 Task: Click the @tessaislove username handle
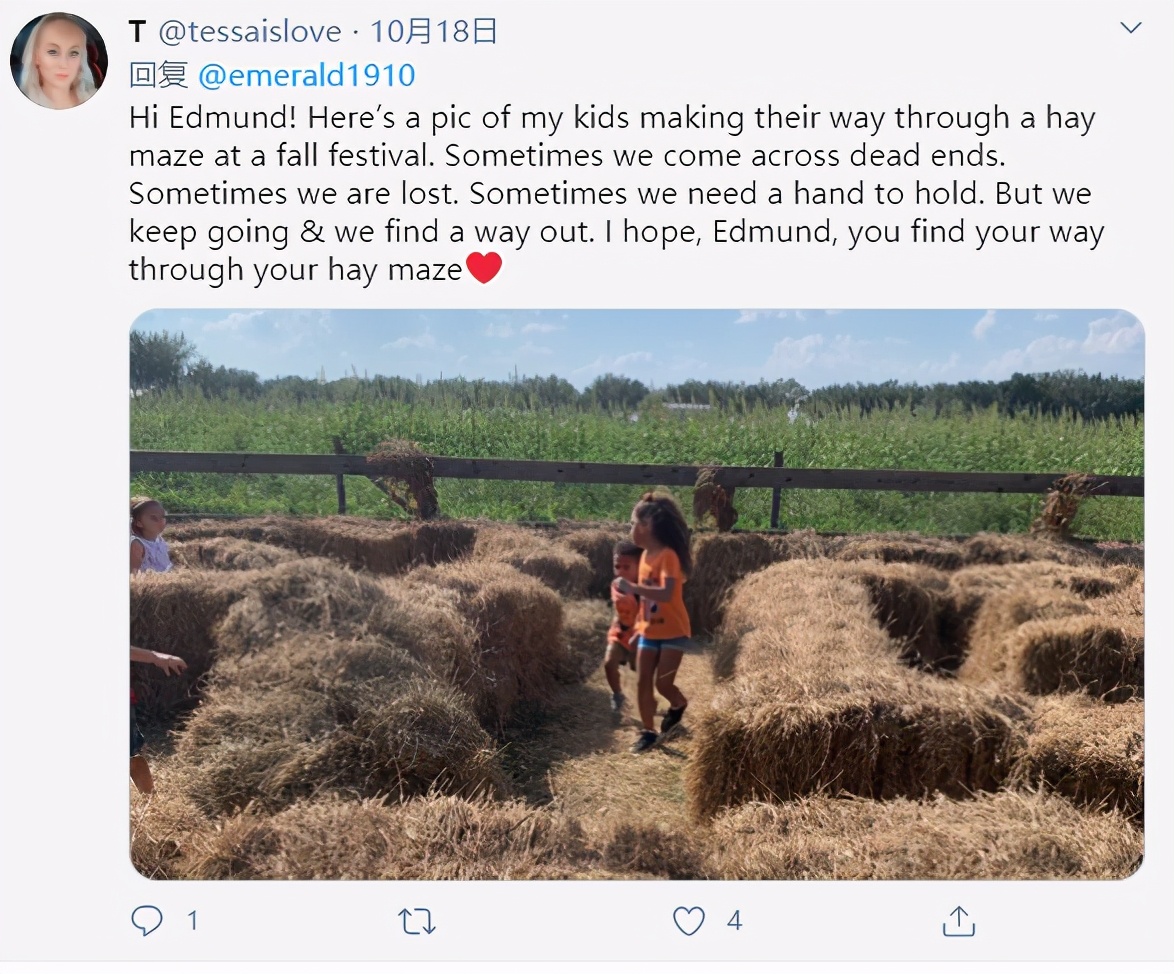tap(250, 31)
